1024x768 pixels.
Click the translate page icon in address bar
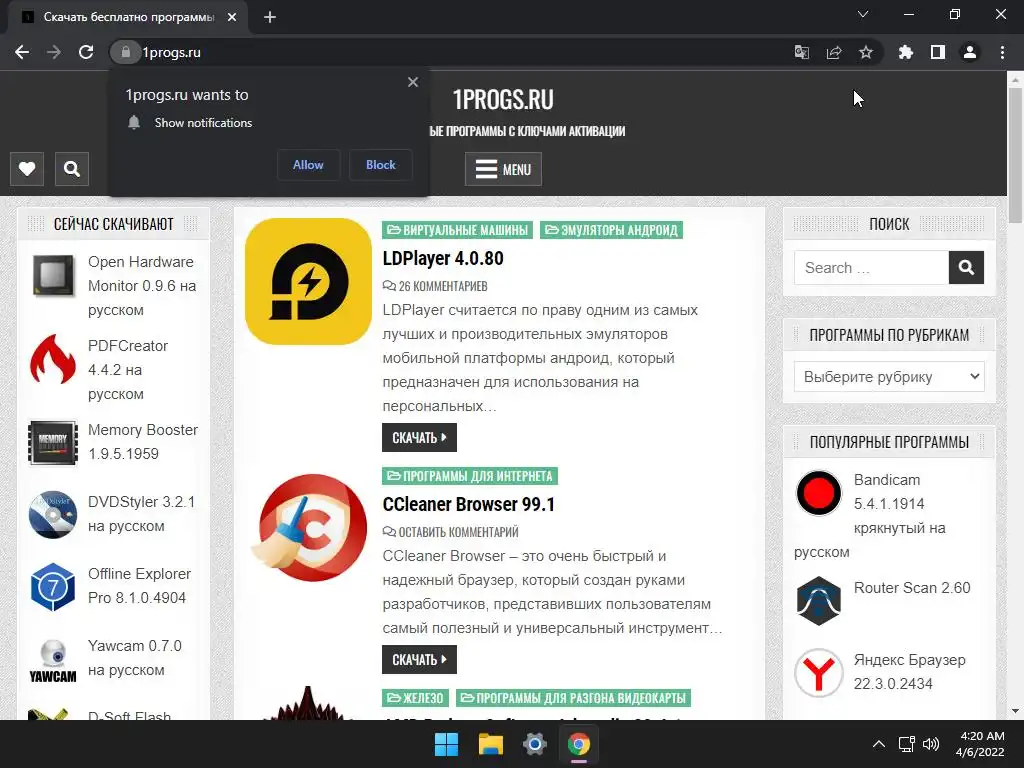pyautogui.click(x=801, y=52)
